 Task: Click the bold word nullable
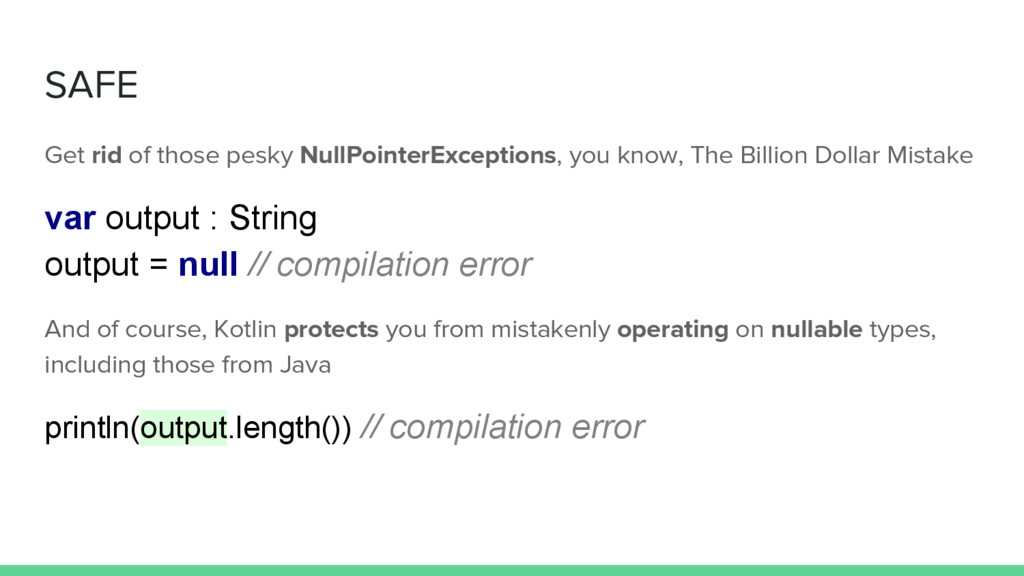816,329
